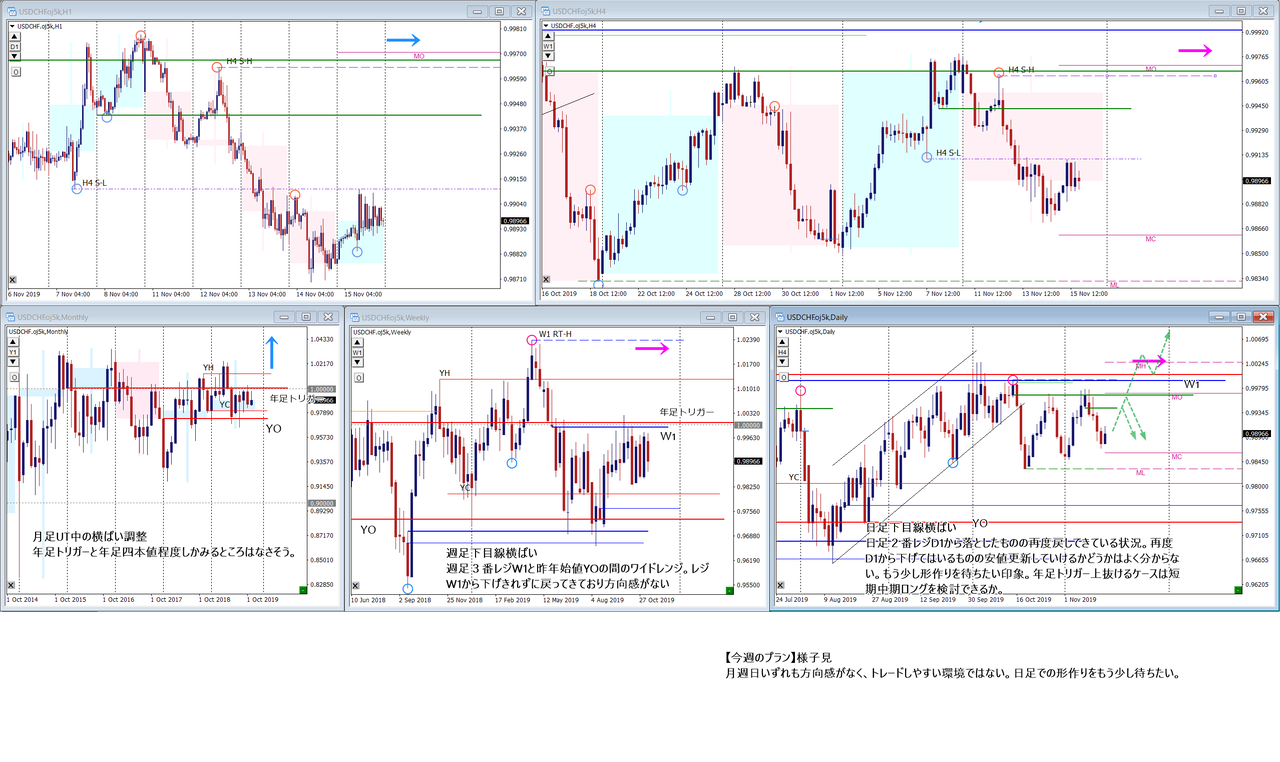Click the Y1 timeframe button in Monthly chart
This screenshot has width=1280, height=762.
pyautogui.click(x=15, y=352)
